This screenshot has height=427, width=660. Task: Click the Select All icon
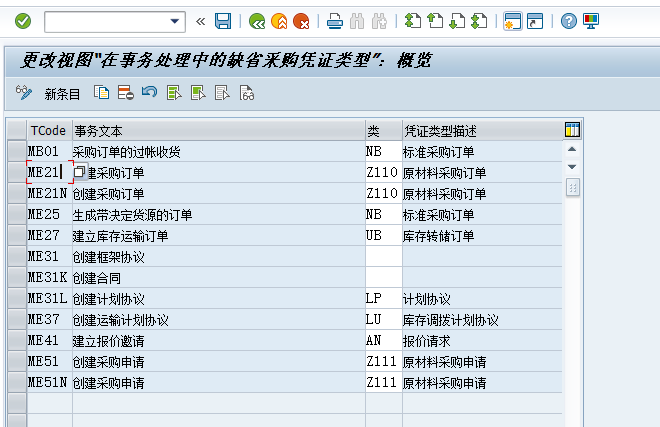[174, 93]
